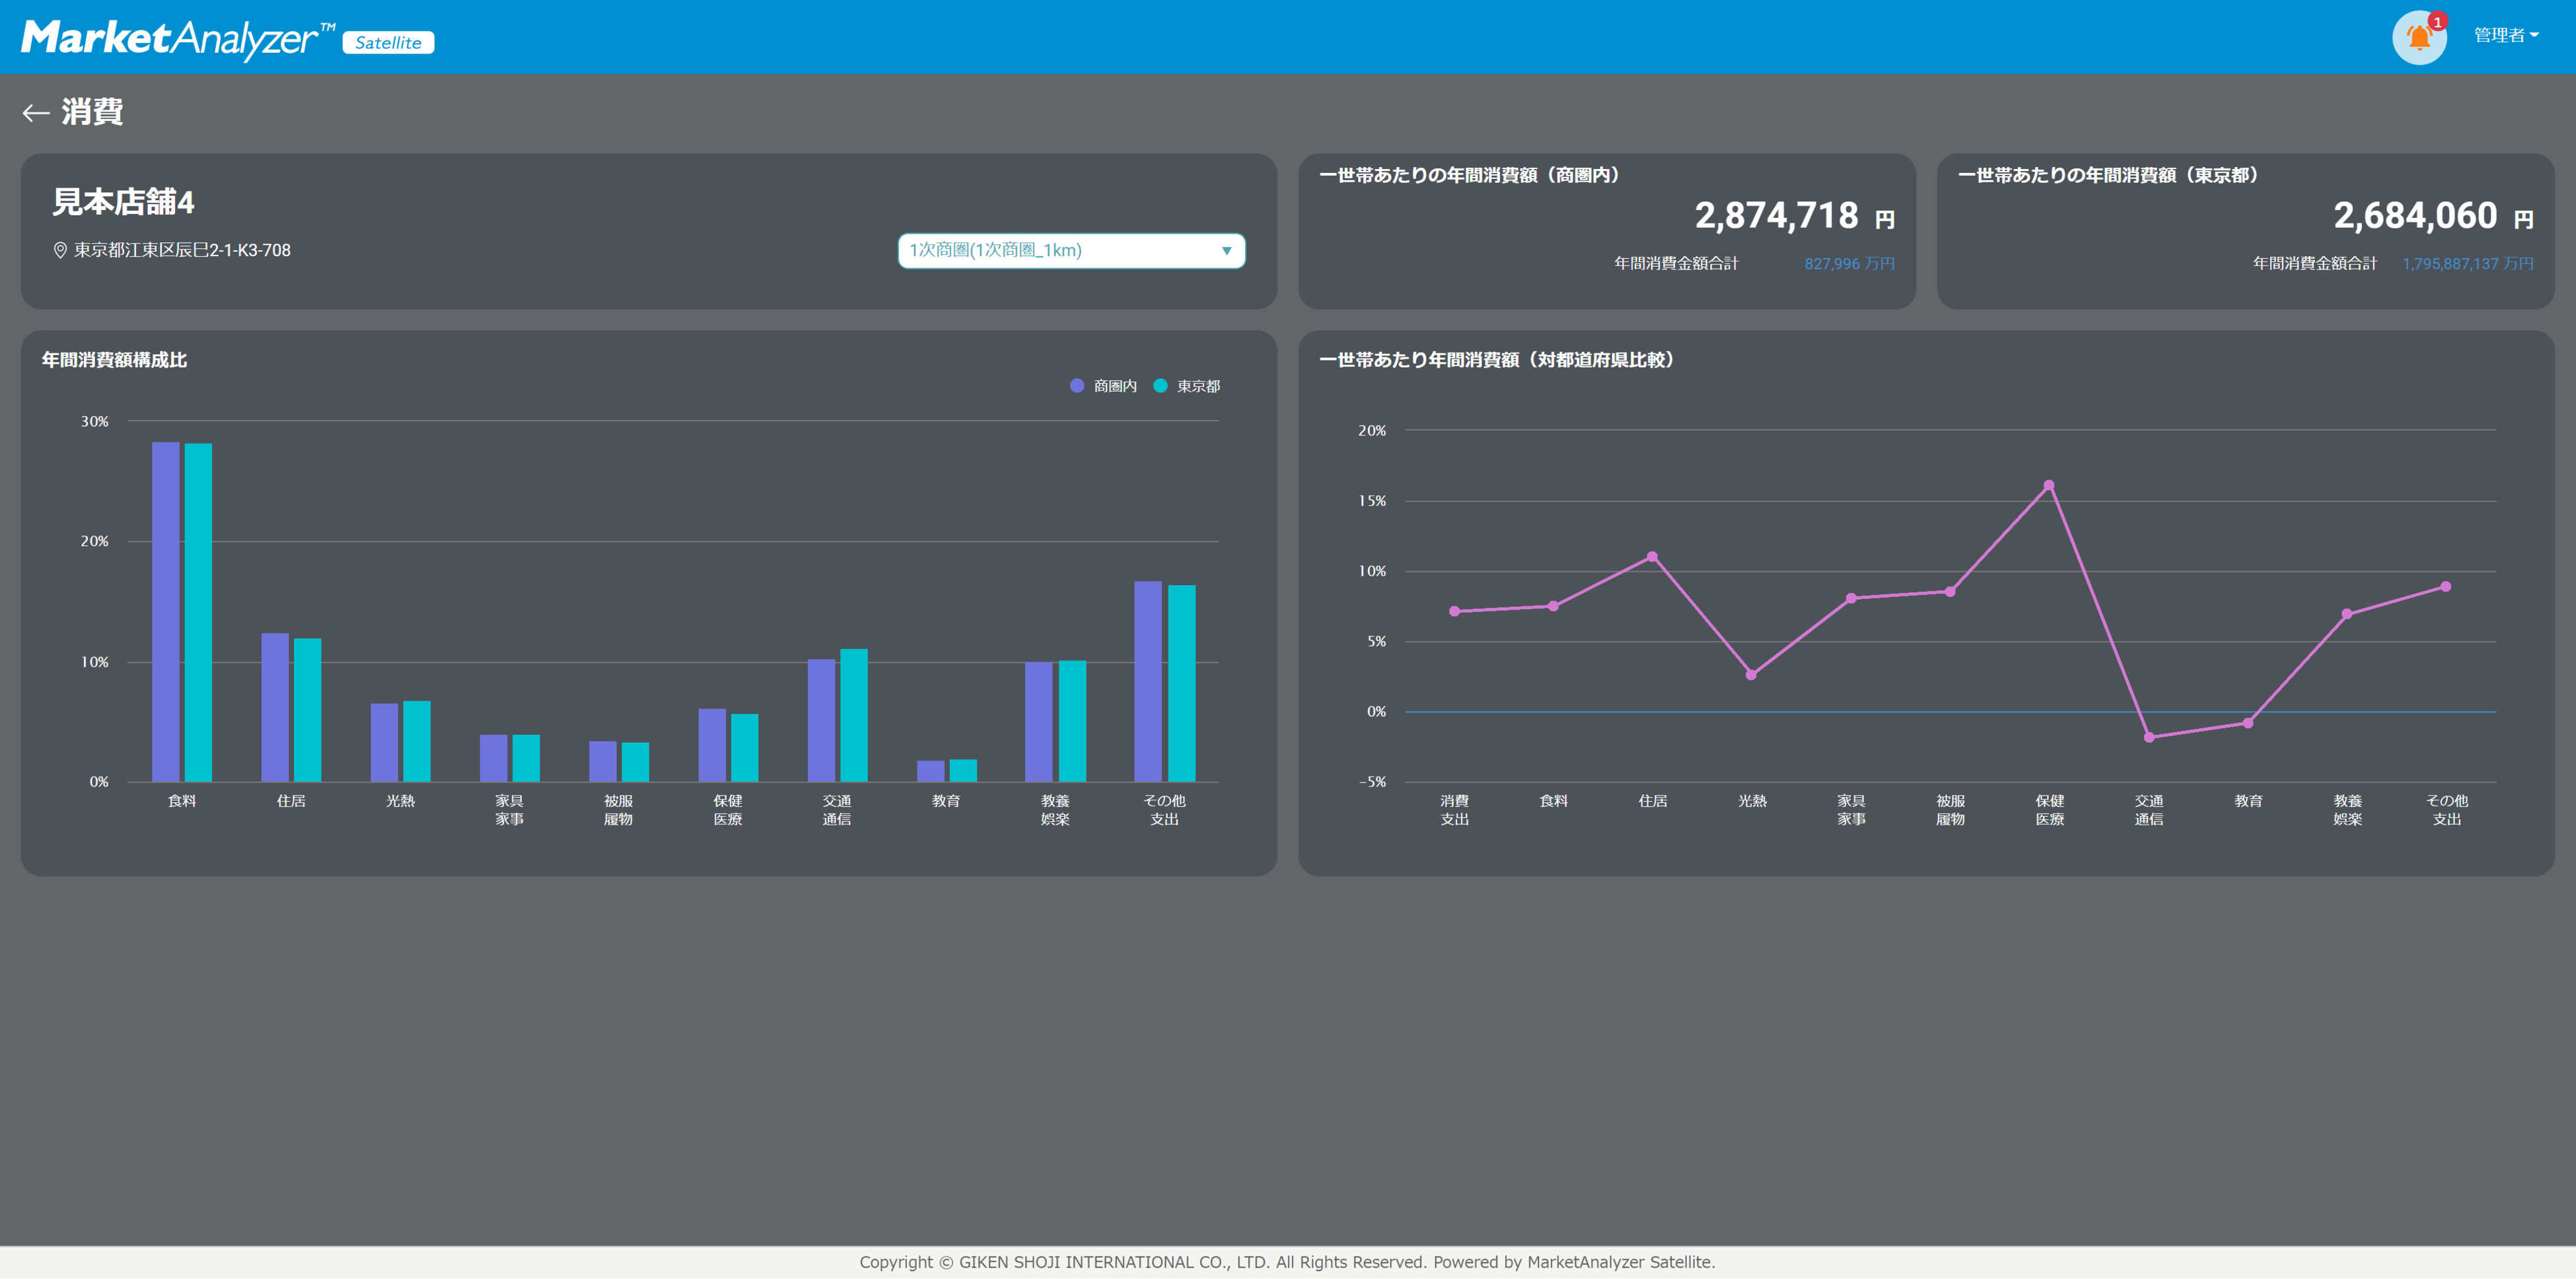Click the Satellite badge in header
Screen dimensions: 2576x1279
[388, 42]
